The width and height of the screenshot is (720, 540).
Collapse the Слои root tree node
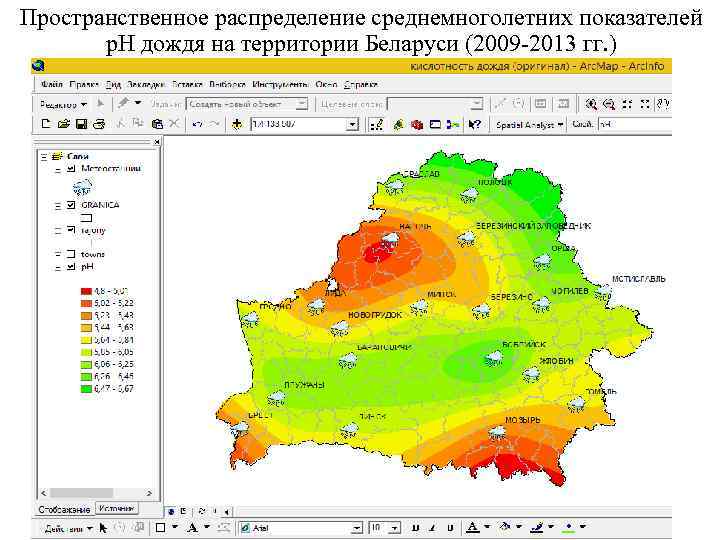tap(44, 157)
